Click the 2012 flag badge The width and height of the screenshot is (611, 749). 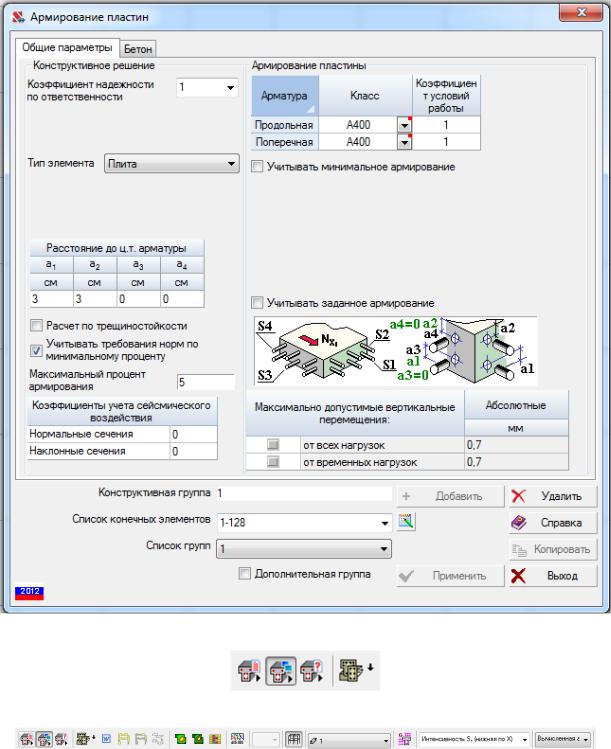click(x=30, y=592)
